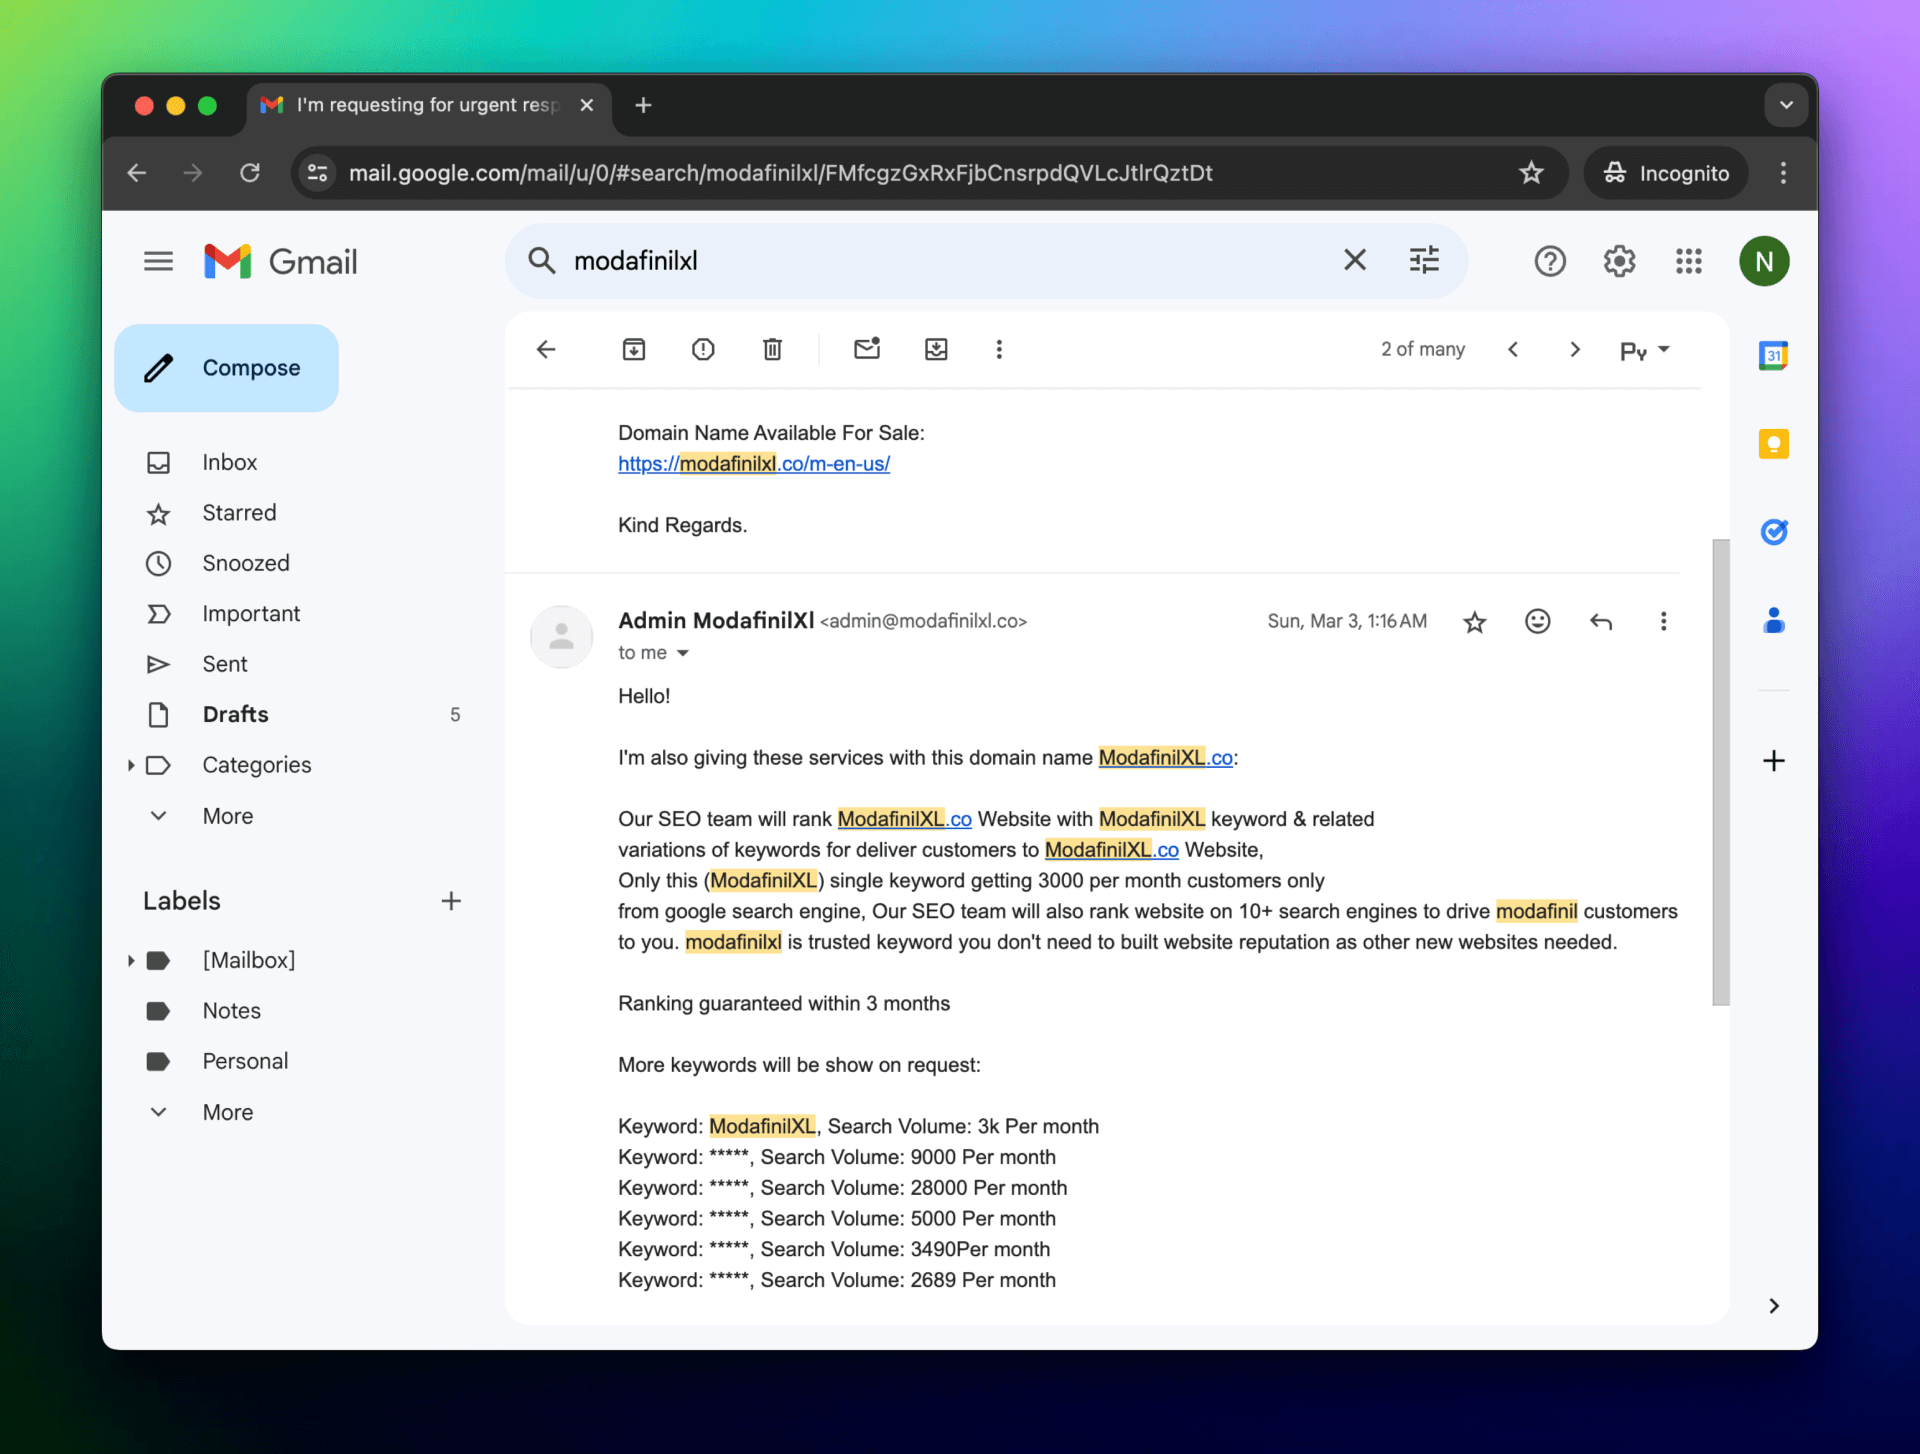Click the search magnifier icon
1920x1454 pixels.
coord(541,261)
